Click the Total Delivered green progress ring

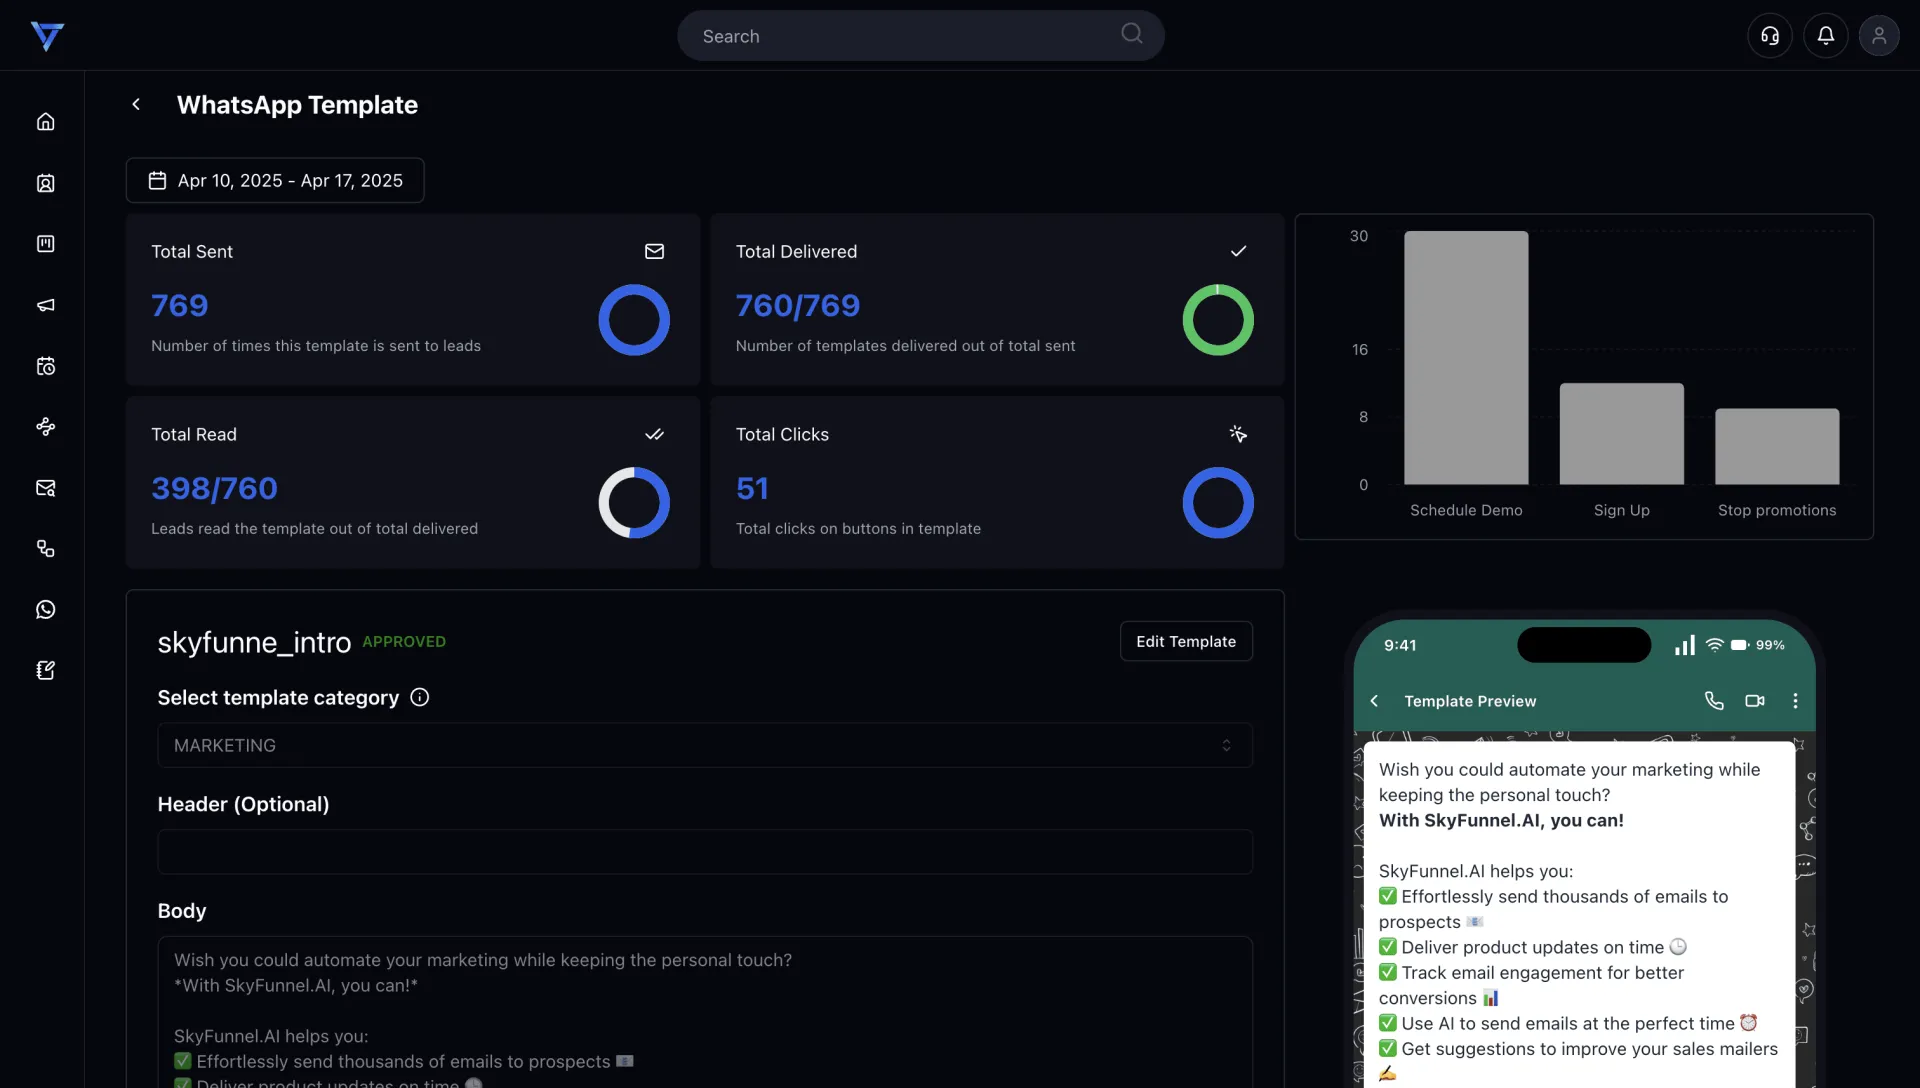coord(1218,320)
